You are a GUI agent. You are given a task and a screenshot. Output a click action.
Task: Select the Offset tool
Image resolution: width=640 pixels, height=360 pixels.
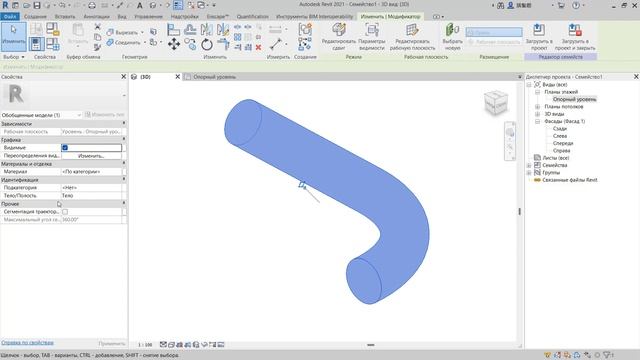(x=190, y=29)
